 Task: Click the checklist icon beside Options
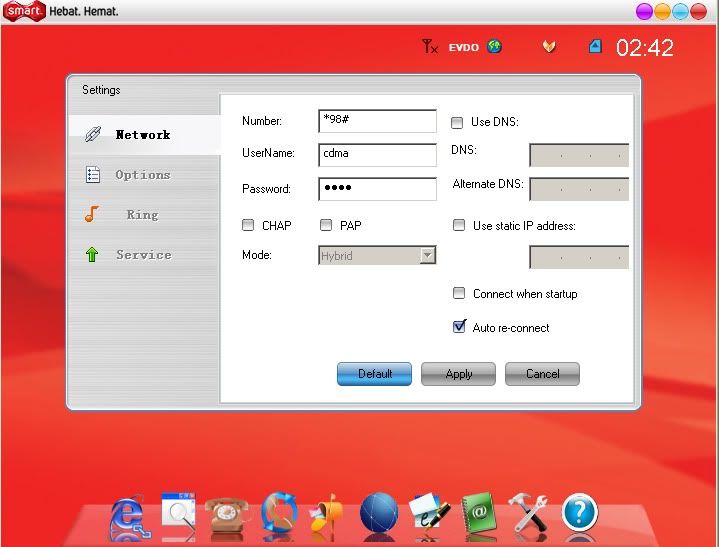point(93,174)
